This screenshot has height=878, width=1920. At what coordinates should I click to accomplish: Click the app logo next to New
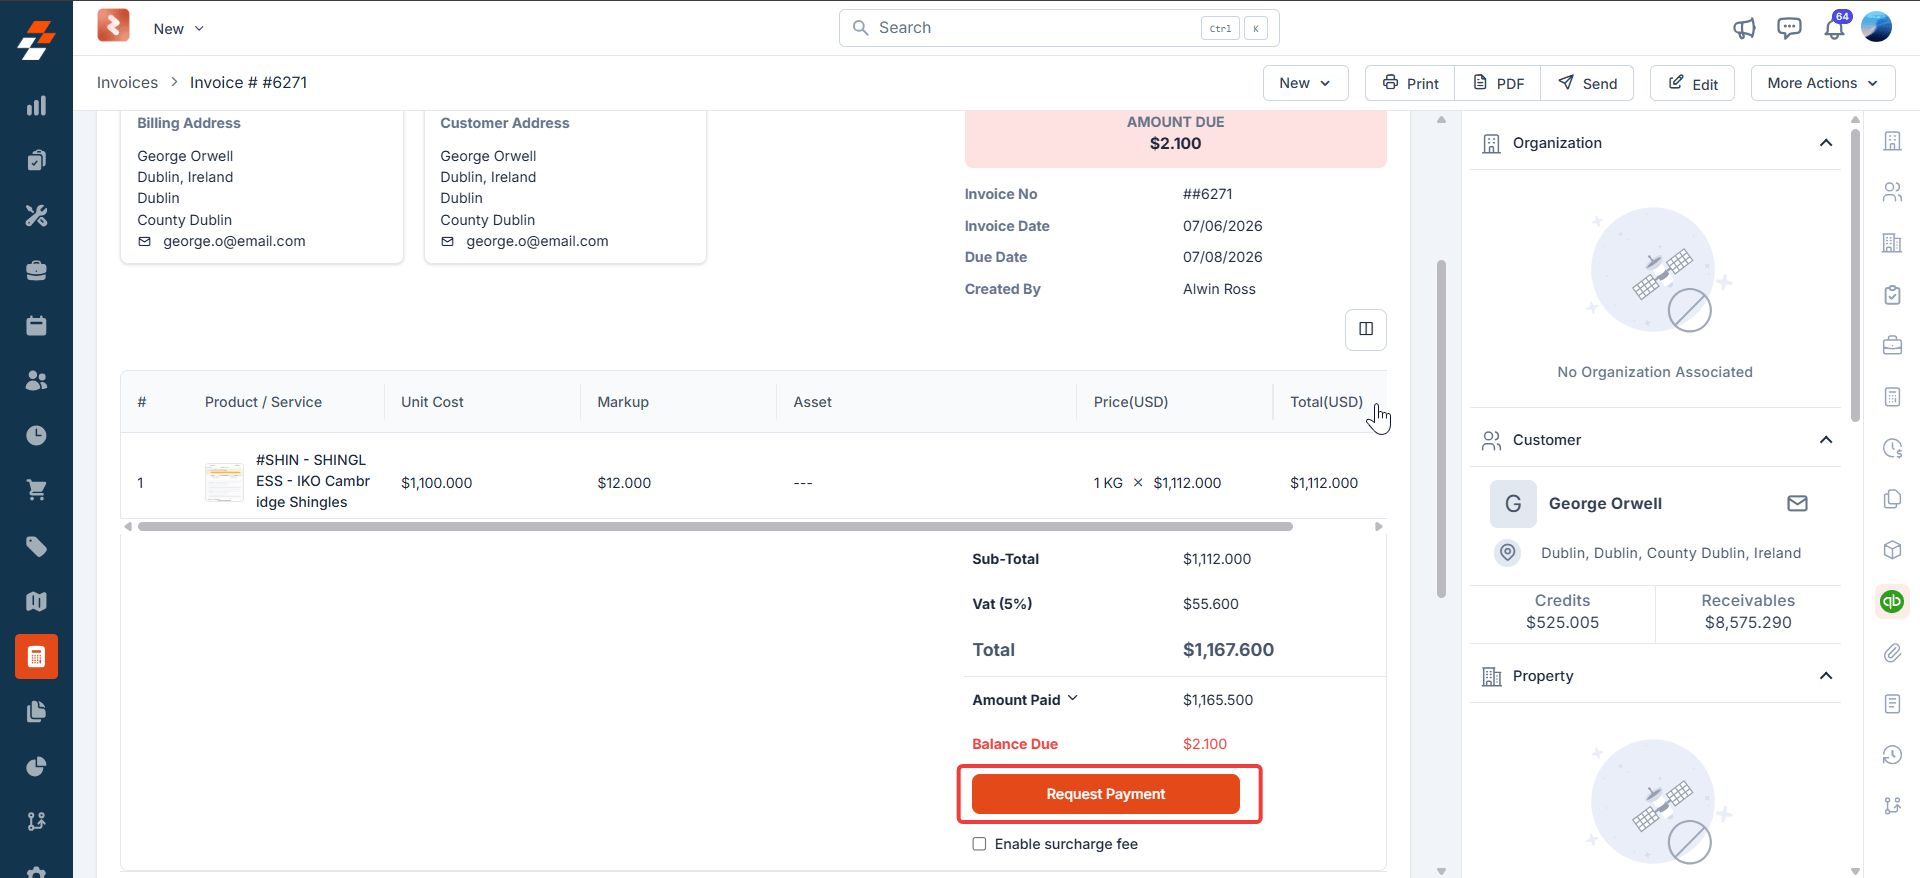113,26
